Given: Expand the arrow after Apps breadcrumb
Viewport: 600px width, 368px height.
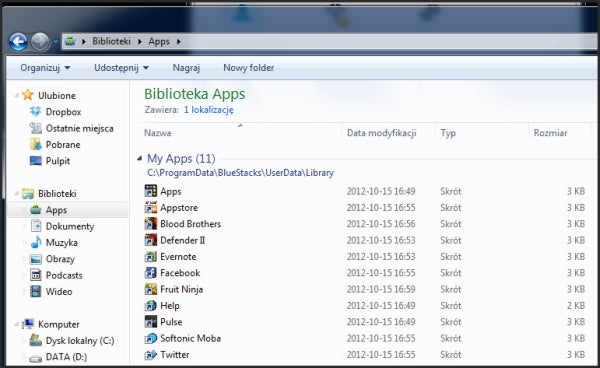Looking at the screenshot, I should pyautogui.click(x=178, y=41).
